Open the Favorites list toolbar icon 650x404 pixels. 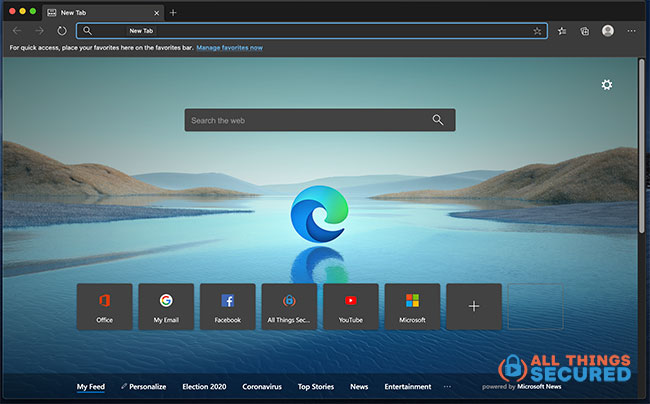coord(562,31)
